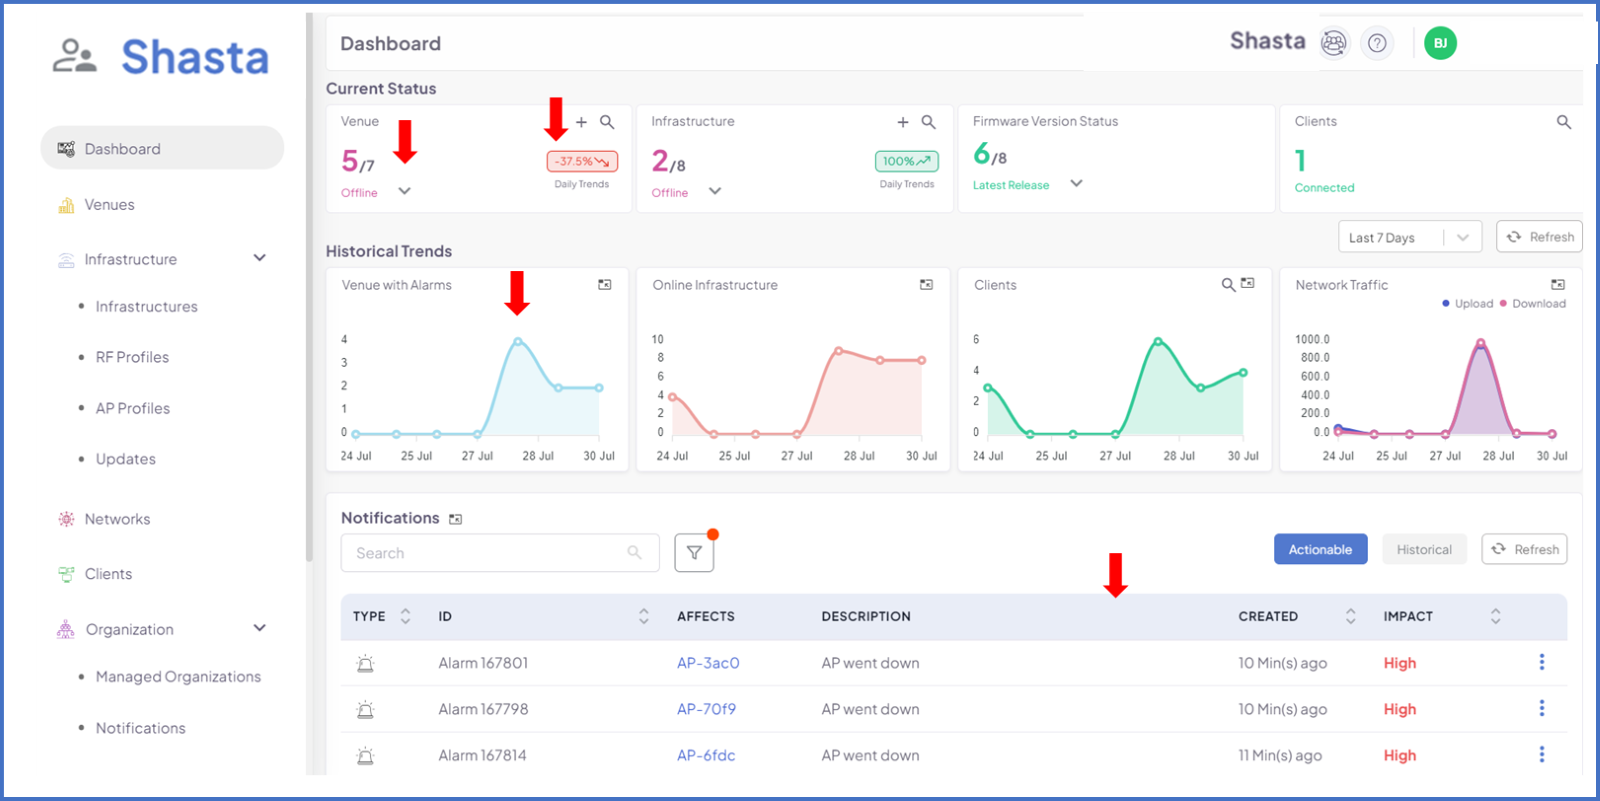Open actions menu for Alarm 167814
1600x801 pixels.
coord(1542,754)
